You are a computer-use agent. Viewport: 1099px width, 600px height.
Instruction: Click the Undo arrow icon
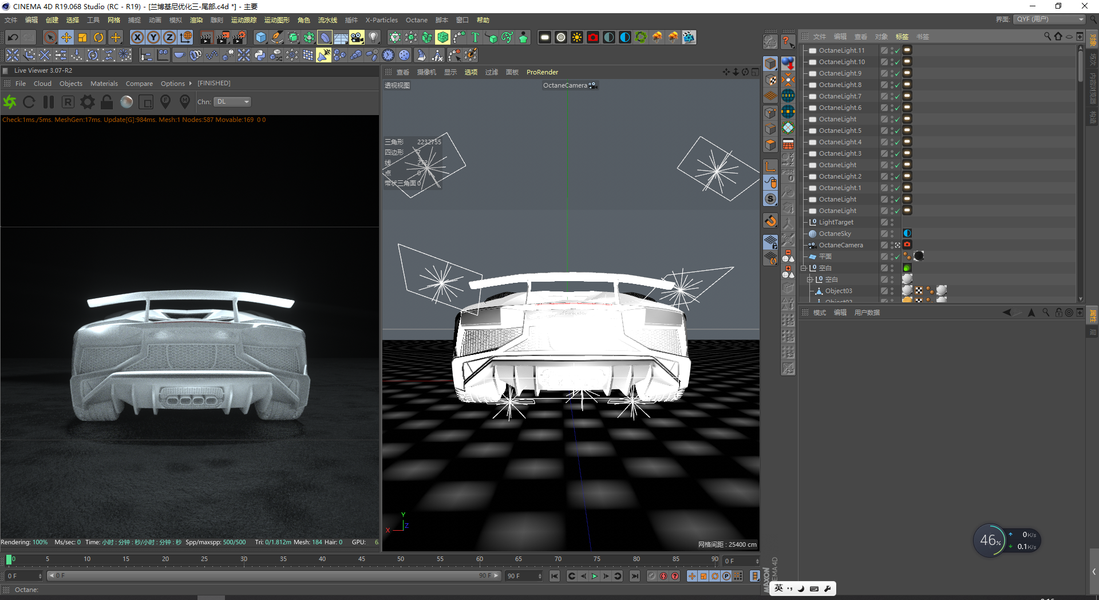pos(13,37)
